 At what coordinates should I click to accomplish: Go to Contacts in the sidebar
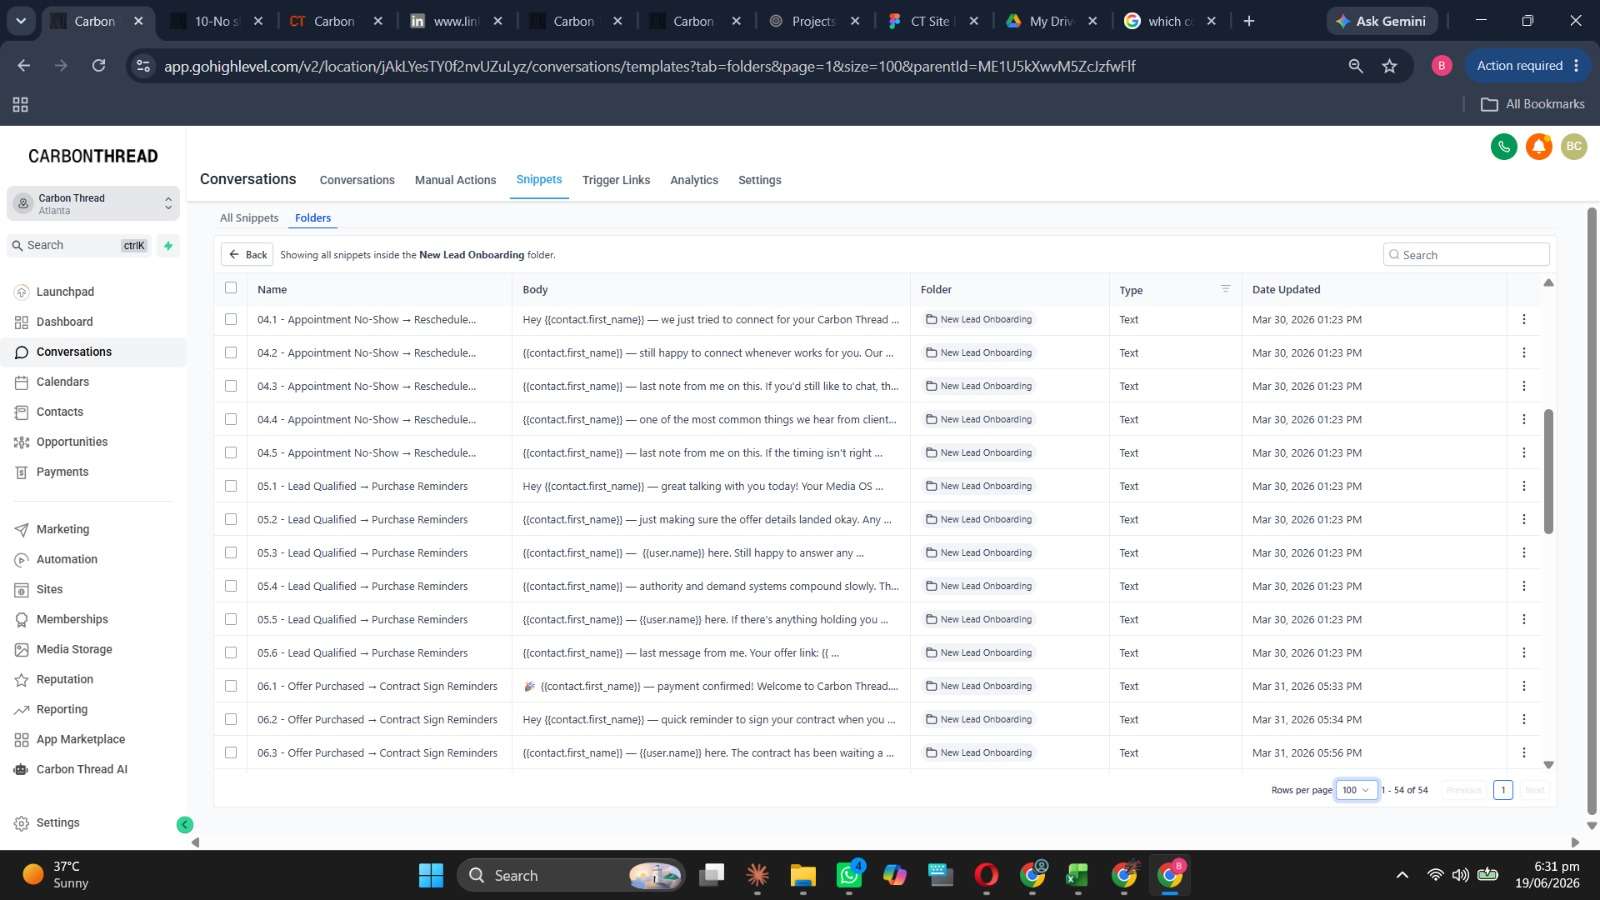[59, 412]
